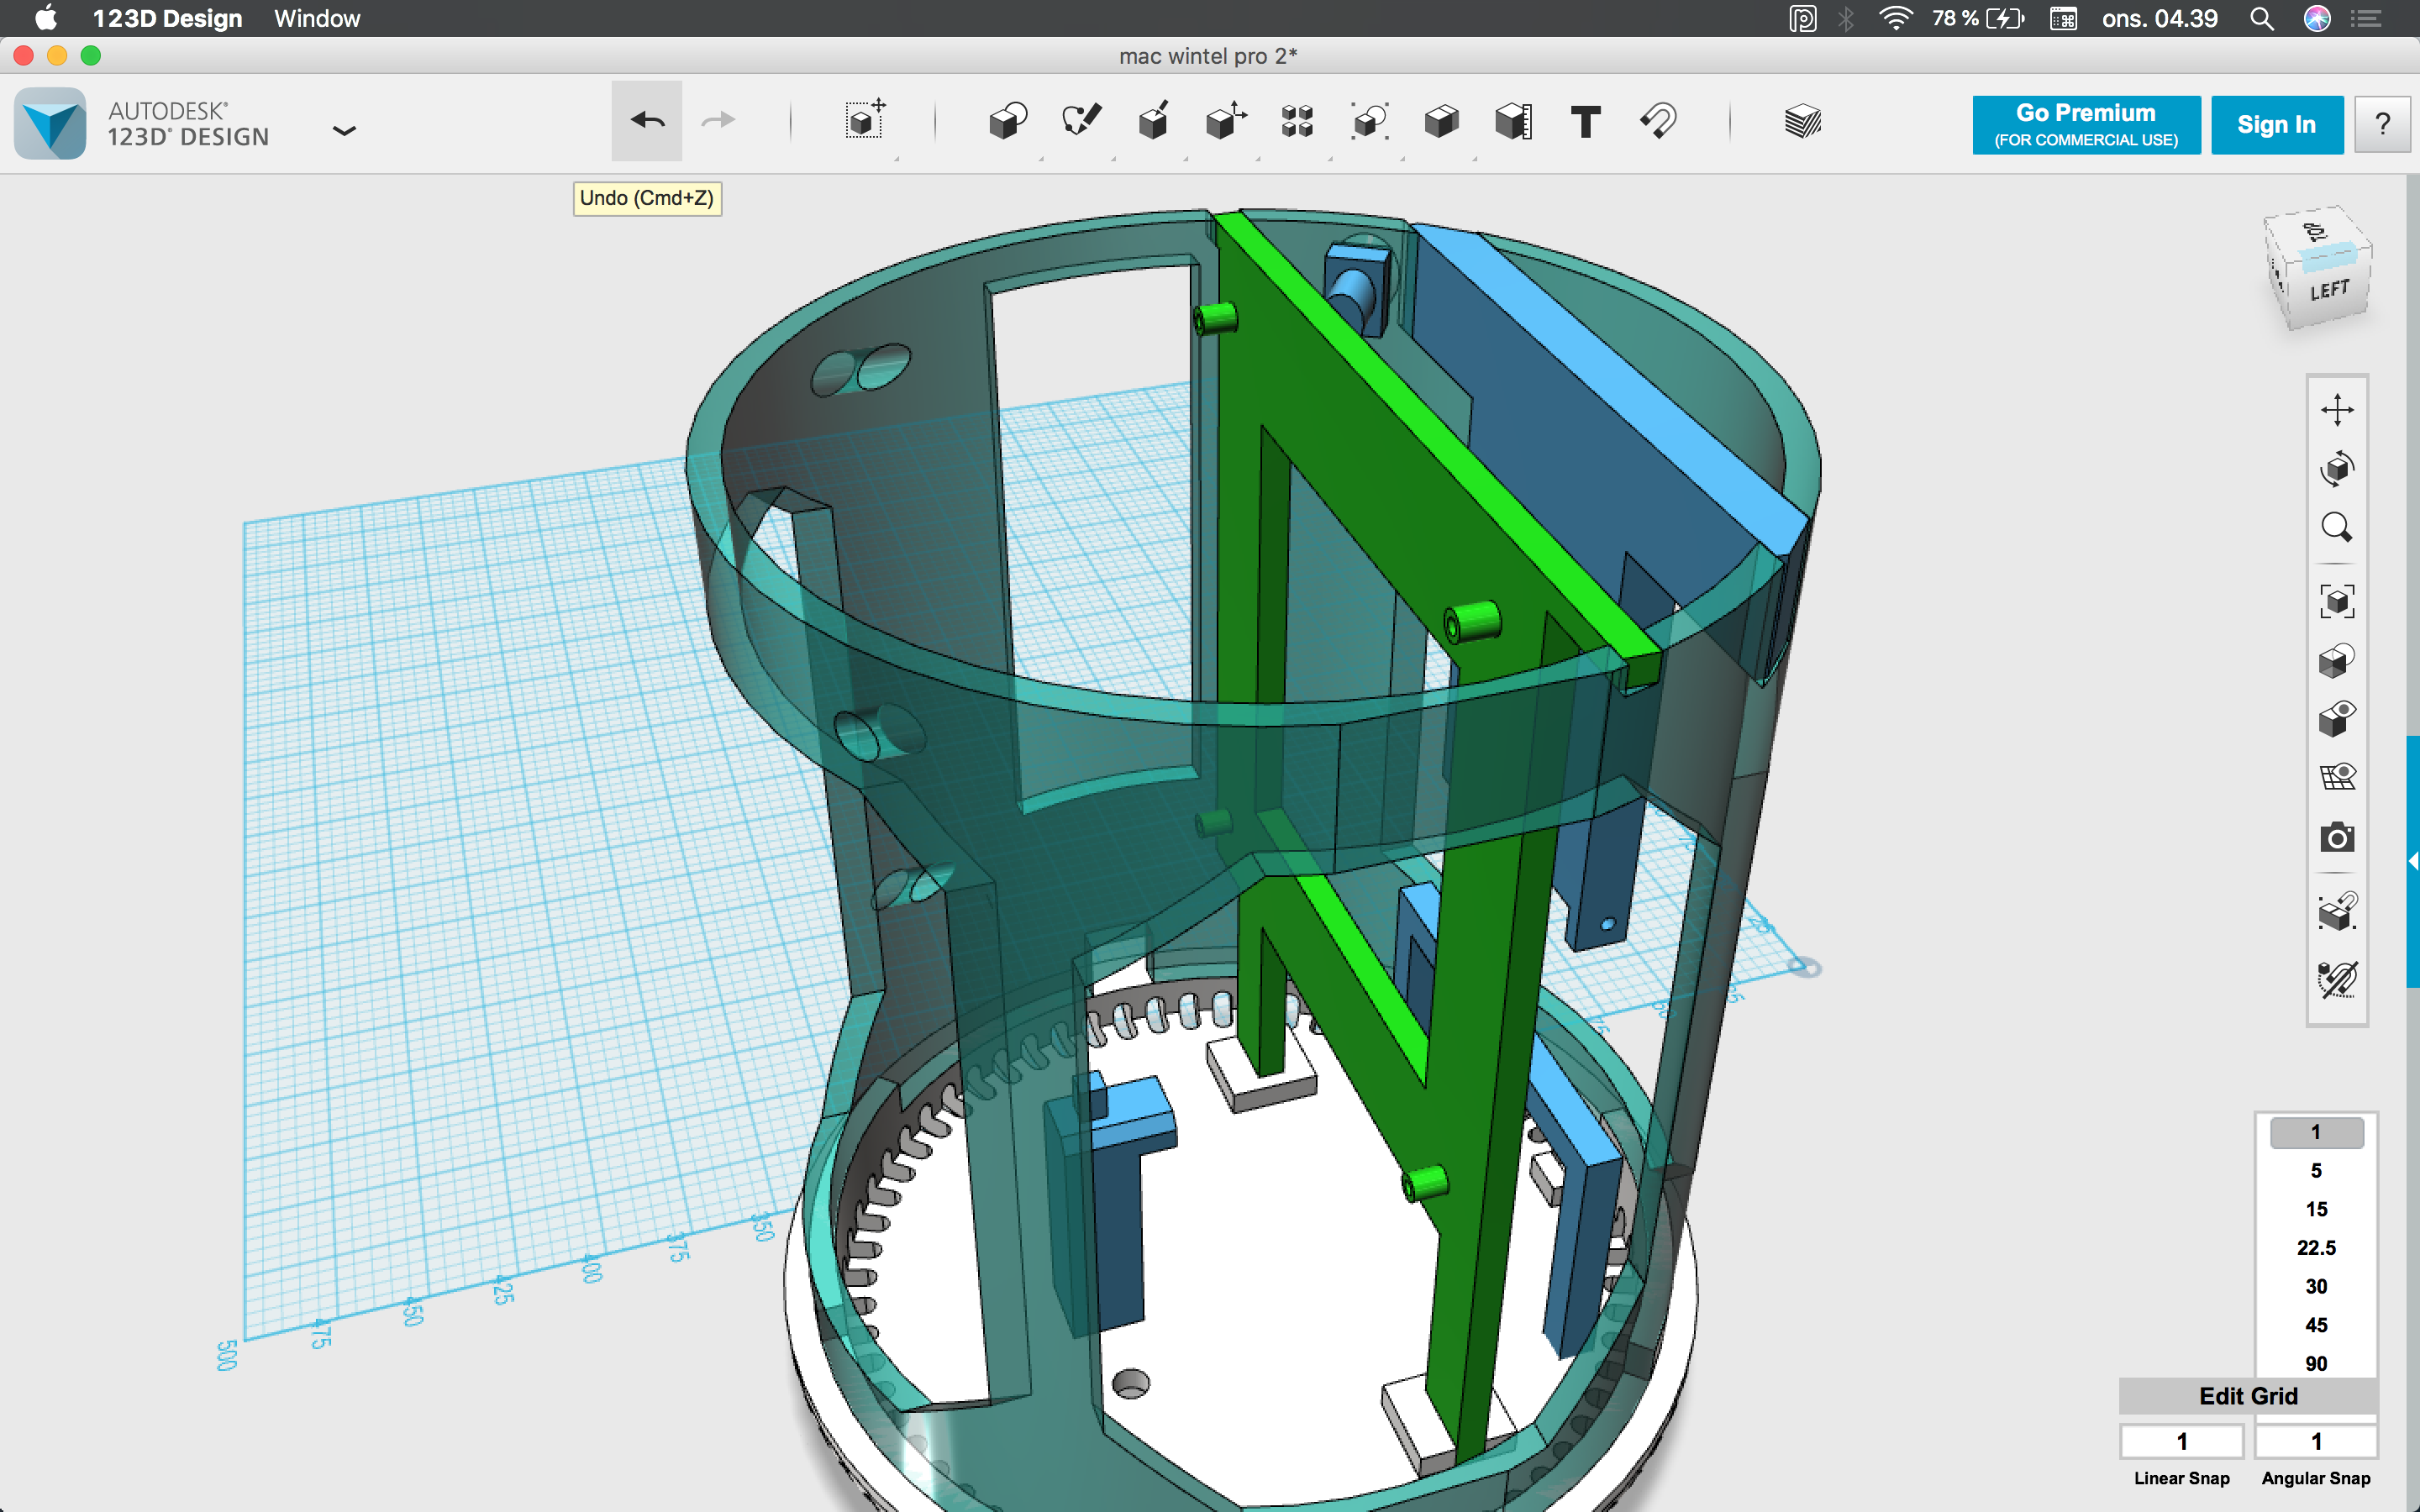Select angular snap value 30
Screen dimensions: 2420x1512
coord(2316,1287)
